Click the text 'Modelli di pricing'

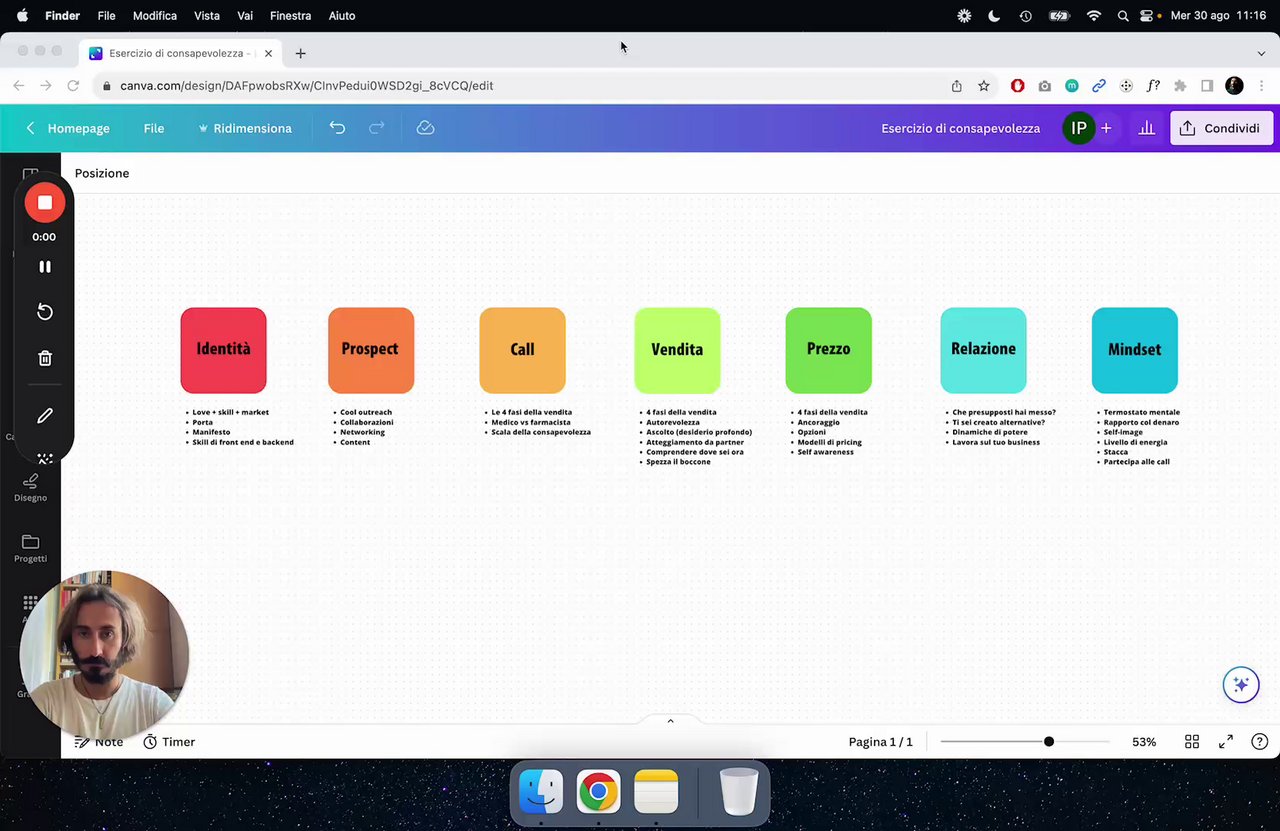tap(830, 442)
